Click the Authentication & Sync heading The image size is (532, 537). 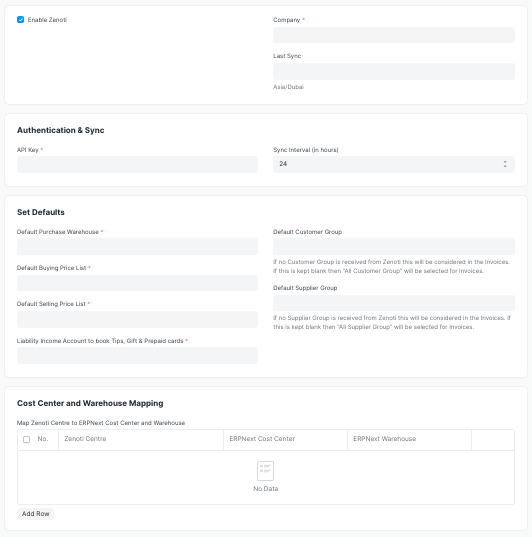tap(61, 130)
